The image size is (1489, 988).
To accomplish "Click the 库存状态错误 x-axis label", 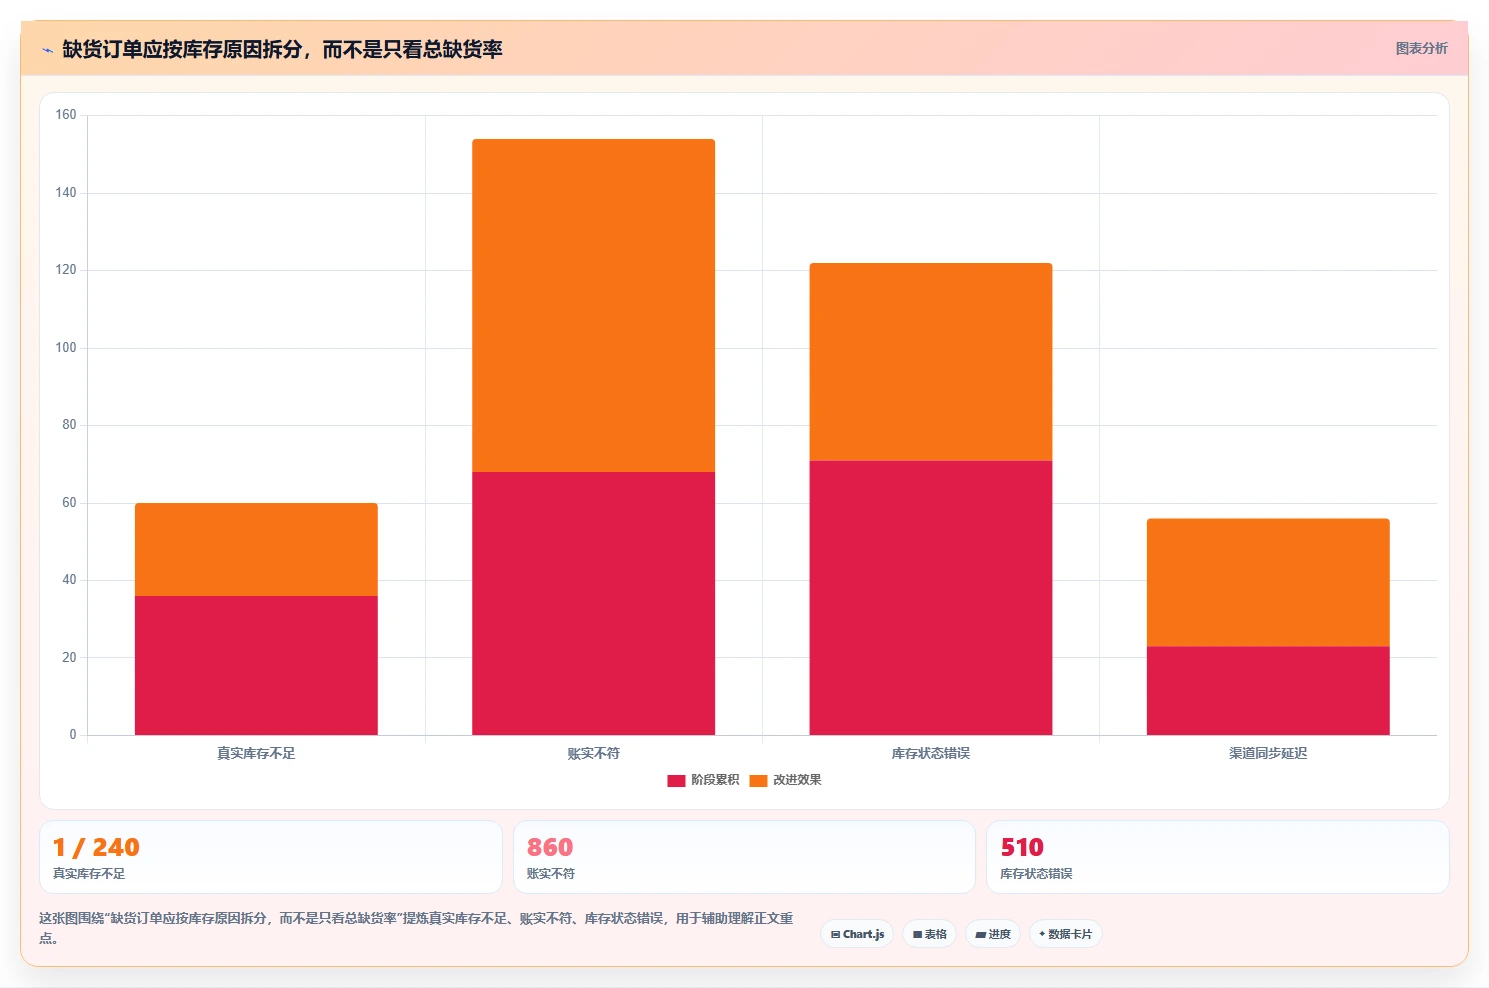I will (x=930, y=753).
